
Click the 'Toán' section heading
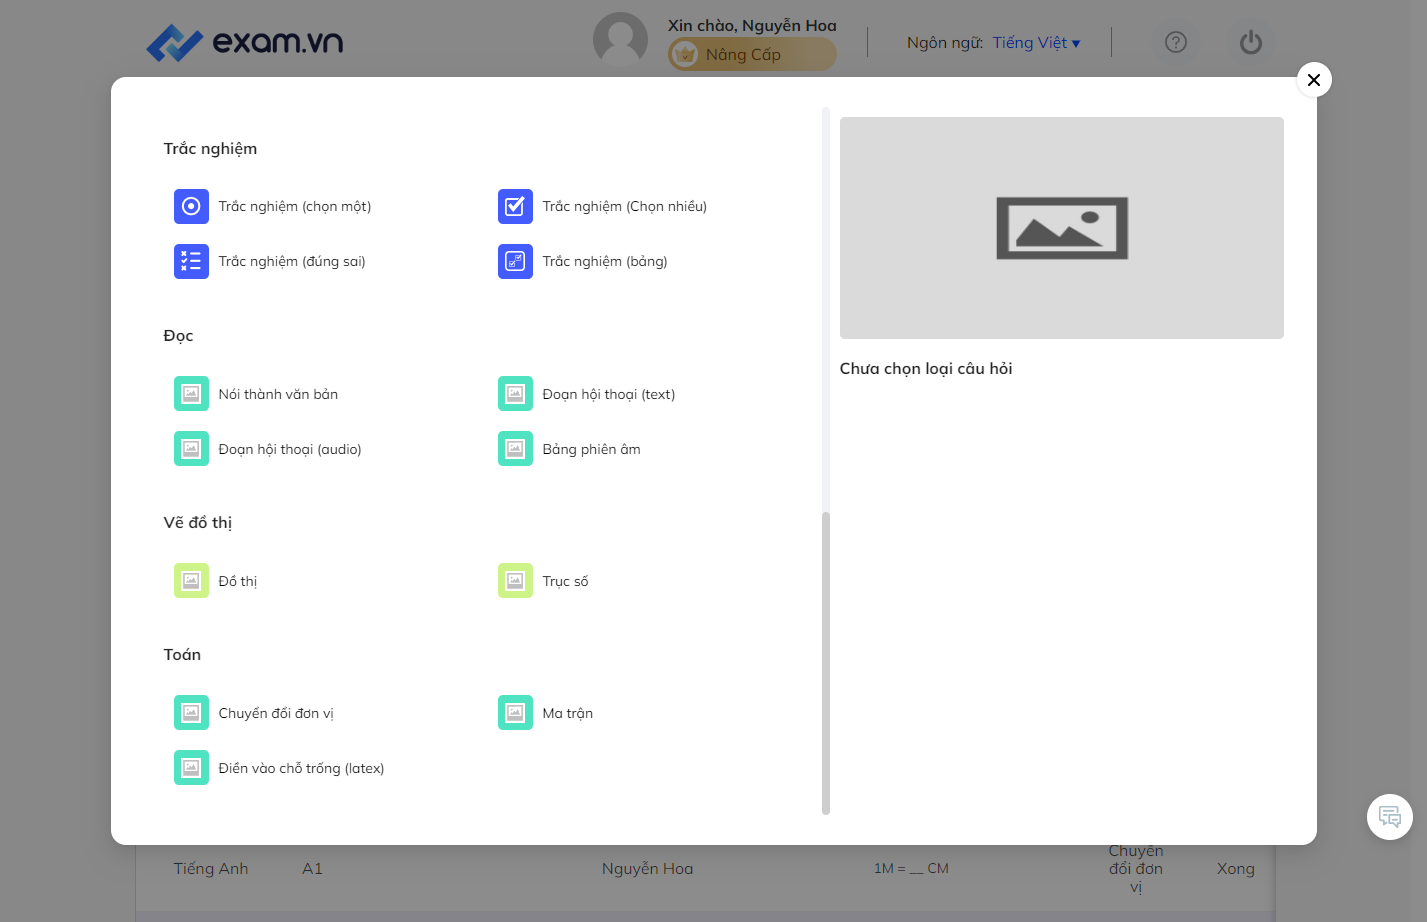click(x=182, y=654)
